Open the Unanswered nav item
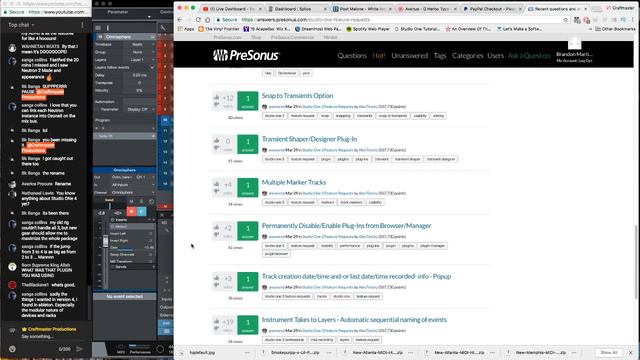This screenshot has width=640, height=360. click(409, 56)
